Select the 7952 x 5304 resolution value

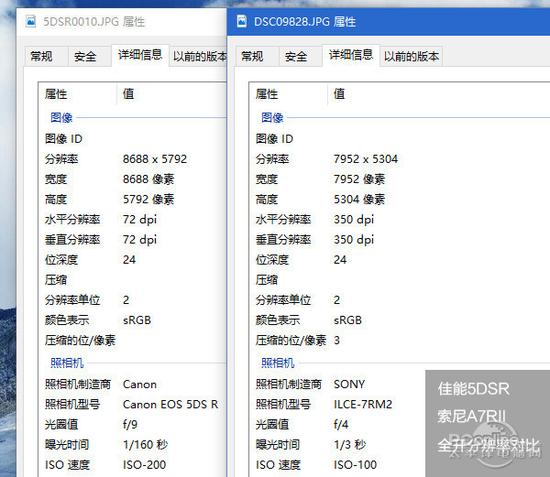pos(365,159)
